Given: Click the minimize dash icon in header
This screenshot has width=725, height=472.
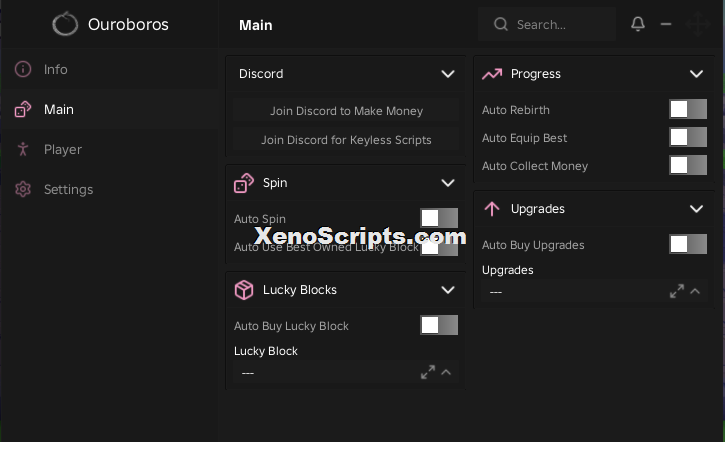Looking at the screenshot, I should point(666,24).
